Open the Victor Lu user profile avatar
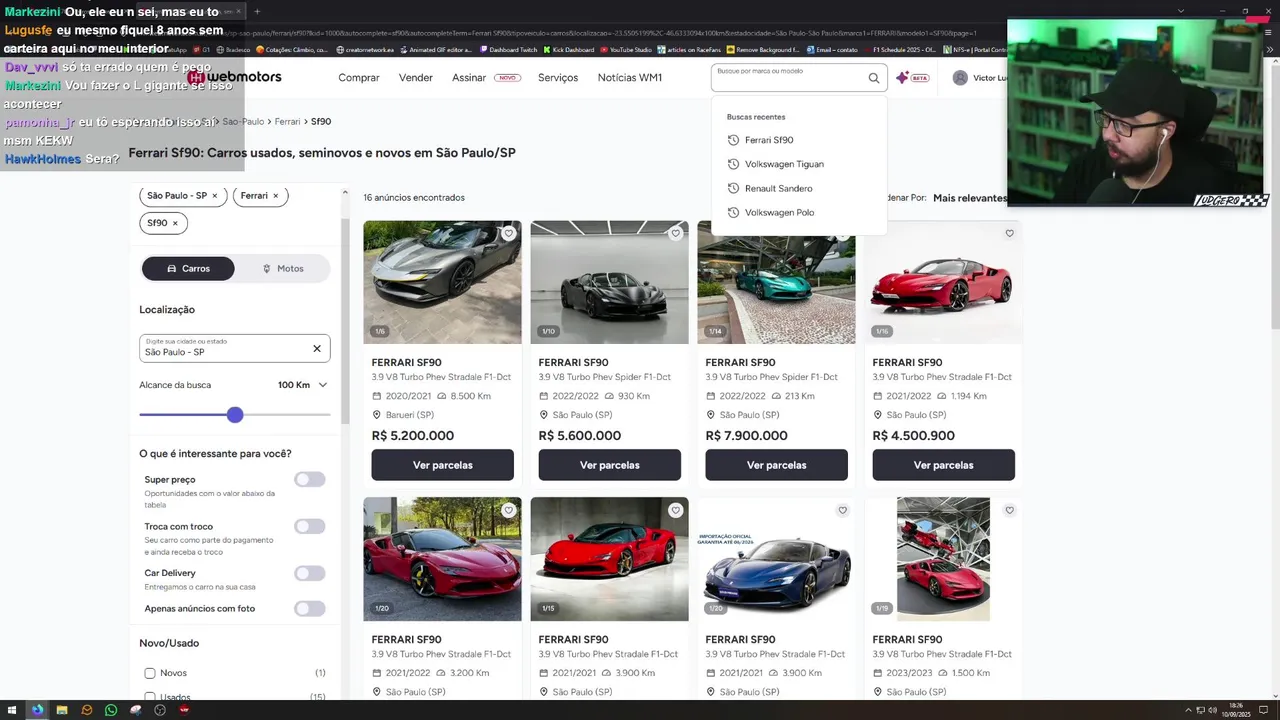The image size is (1280, 720). (960, 78)
